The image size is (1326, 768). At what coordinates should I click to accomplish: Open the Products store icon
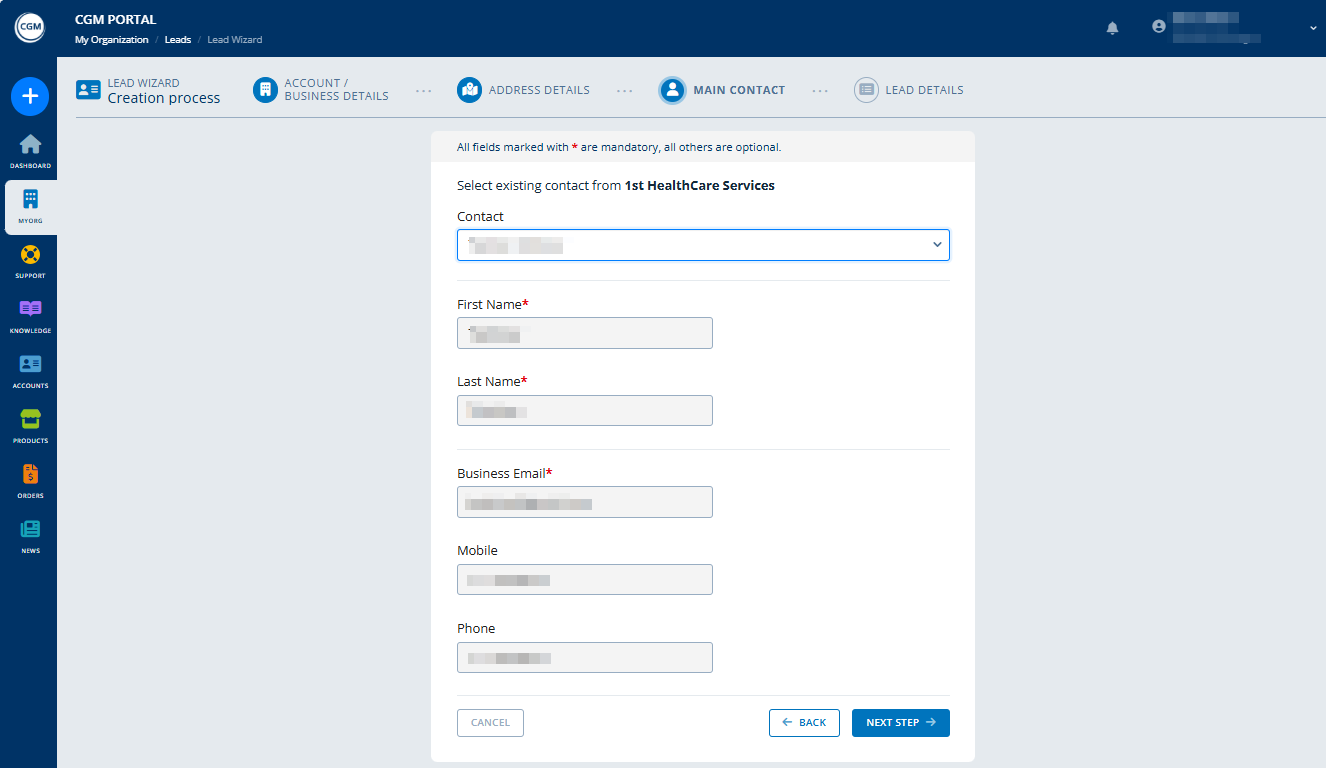(30, 421)
